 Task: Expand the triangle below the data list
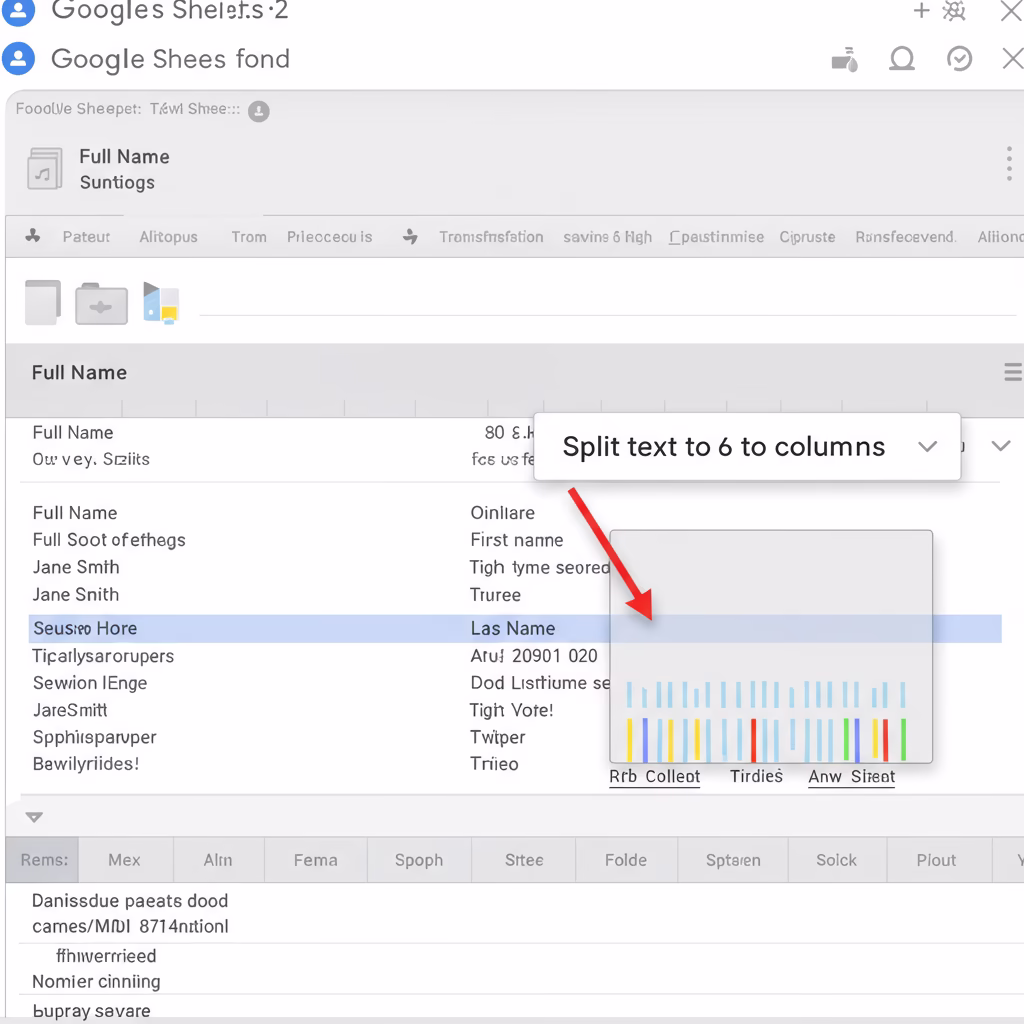(x=34, y=817)
